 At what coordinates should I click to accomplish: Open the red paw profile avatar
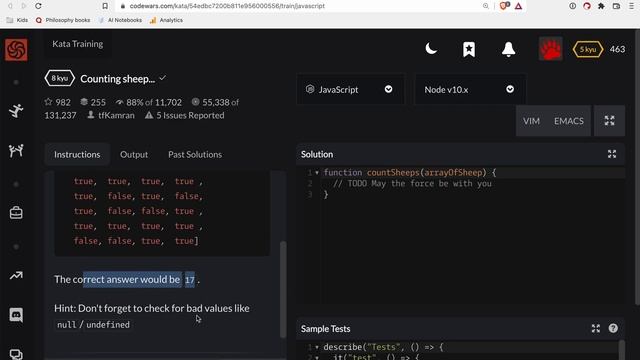(551, 49)
